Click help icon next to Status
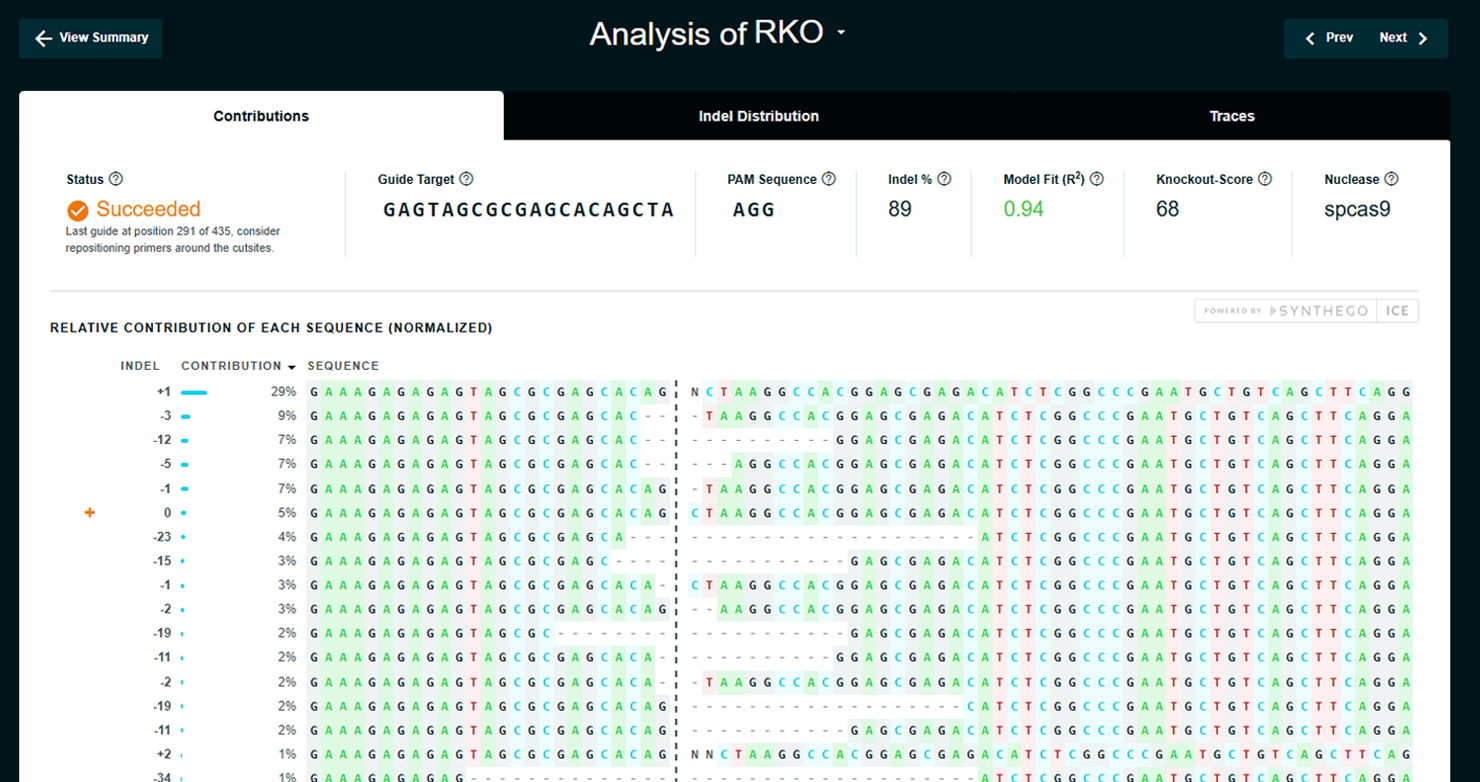The height and width of the screenshot is (782, 1480). [116, 179]
